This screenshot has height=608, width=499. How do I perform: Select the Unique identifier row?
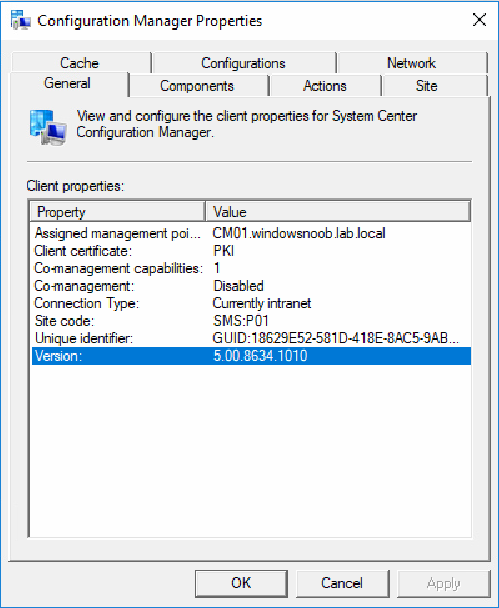click(x=251, y=338)
